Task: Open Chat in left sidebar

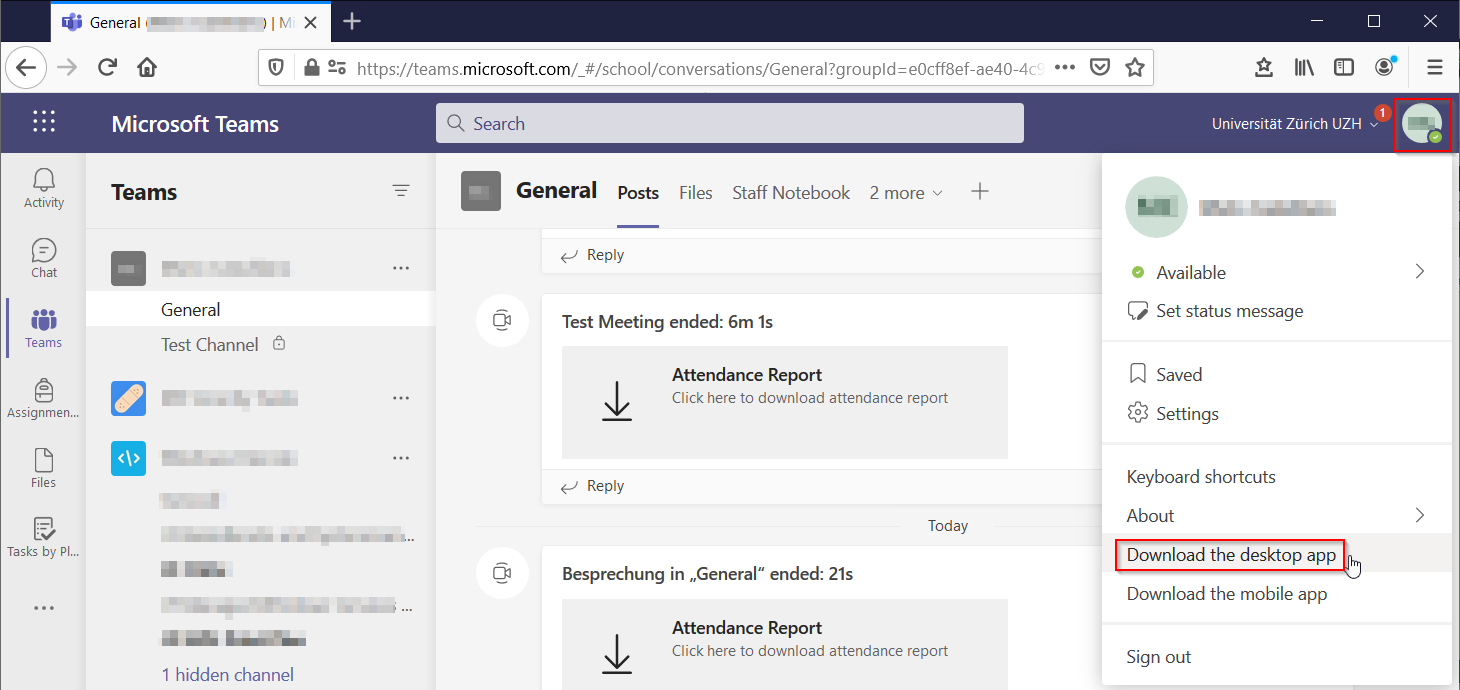Action: 43,258
